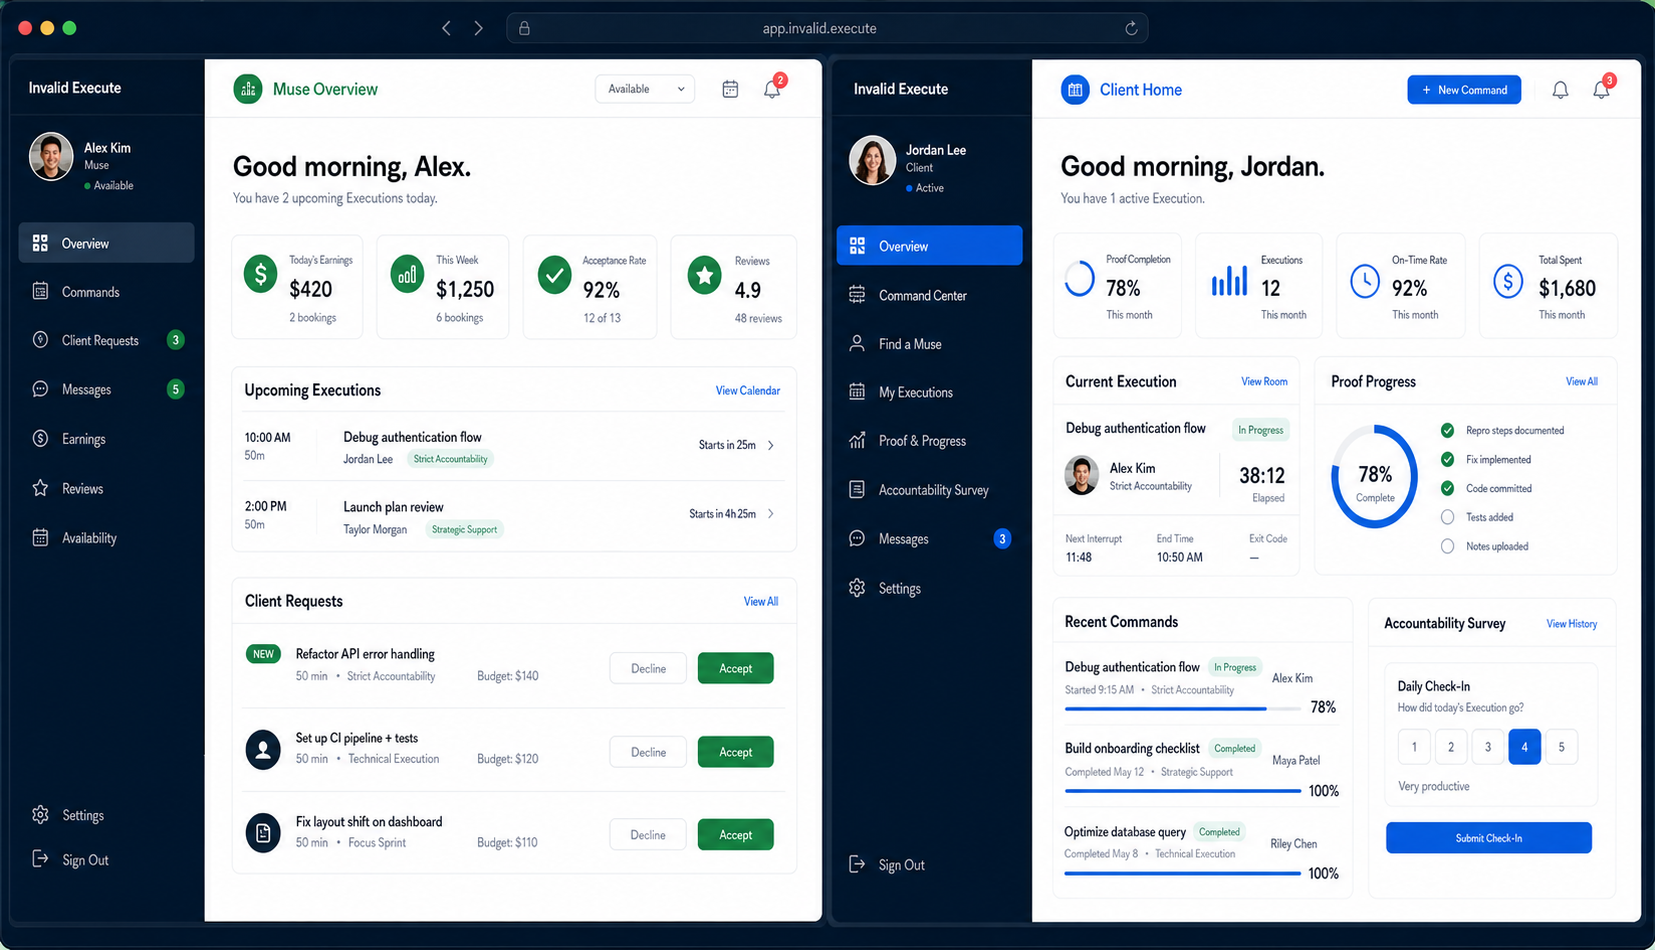Click the person avatar icon beside Set up CI pipeline

pyautogui.click(x=263, y=749)
